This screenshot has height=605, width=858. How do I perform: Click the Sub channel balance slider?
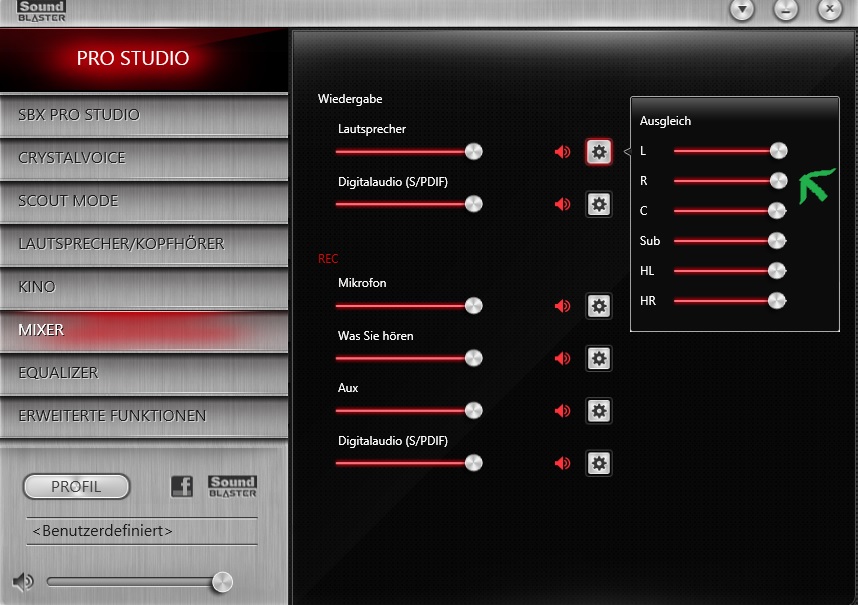730,241
